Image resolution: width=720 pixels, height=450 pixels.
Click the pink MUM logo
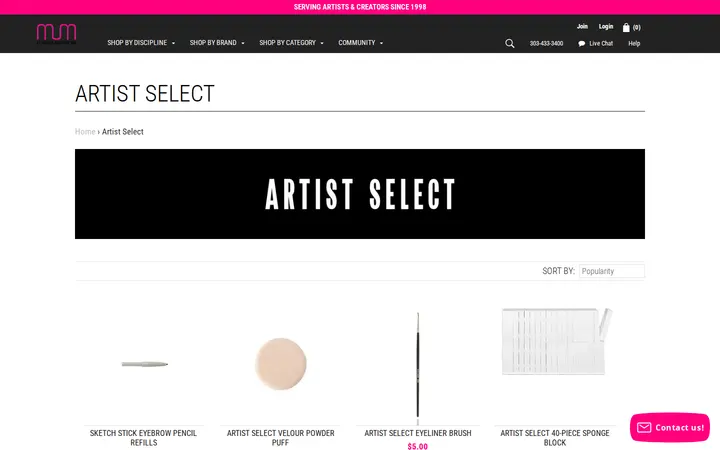click(56, 34)
